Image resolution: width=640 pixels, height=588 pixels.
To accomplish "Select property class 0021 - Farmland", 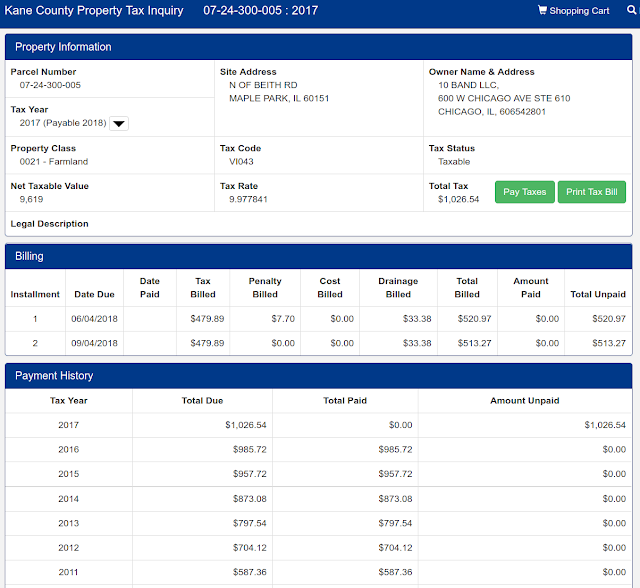I will pyautogui.click(x=54, y=162).
